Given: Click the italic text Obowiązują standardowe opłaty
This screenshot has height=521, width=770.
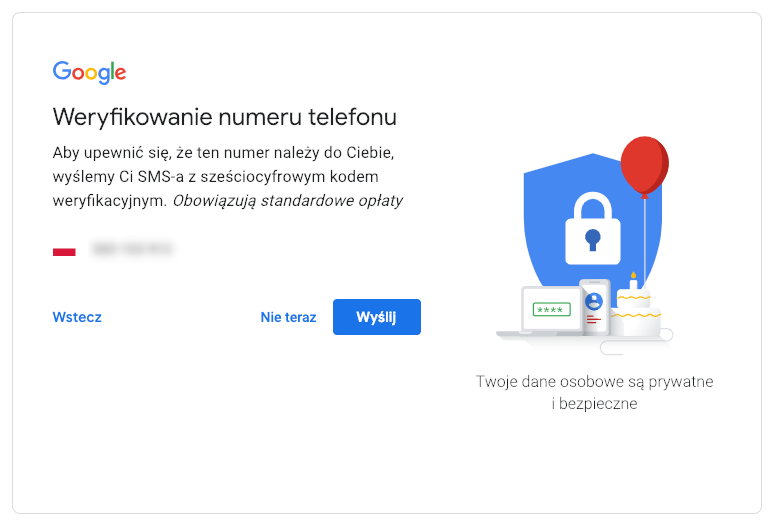Looking at the screenshot, I should click(288, 200).
